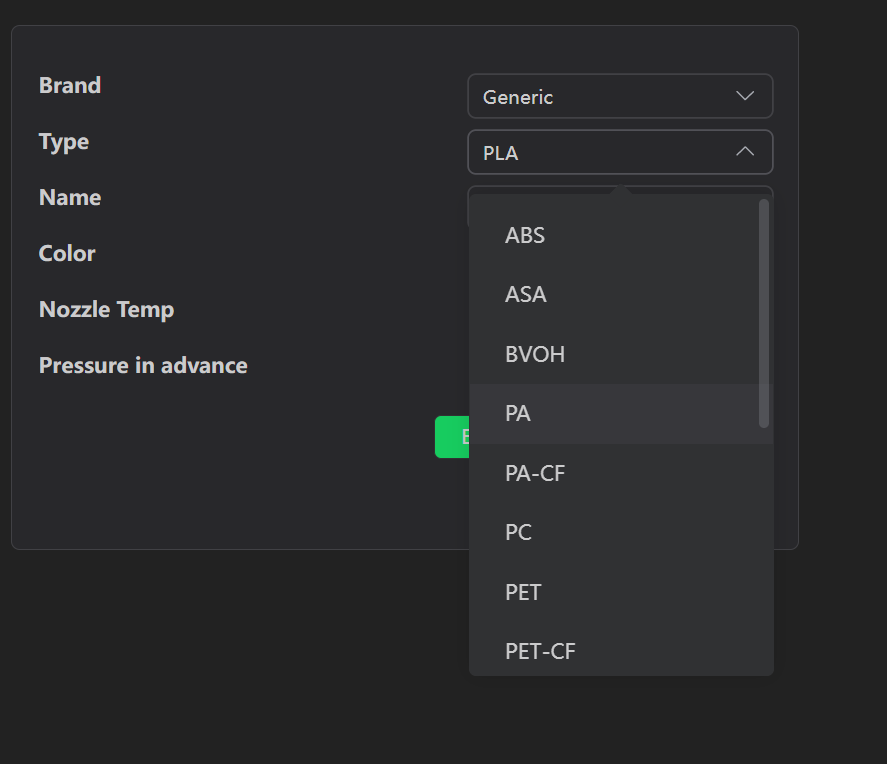Image resolution: width=887 pixels, height=764 pixels.
Task: Select PC from the type list
Action: tap(518, 533)
